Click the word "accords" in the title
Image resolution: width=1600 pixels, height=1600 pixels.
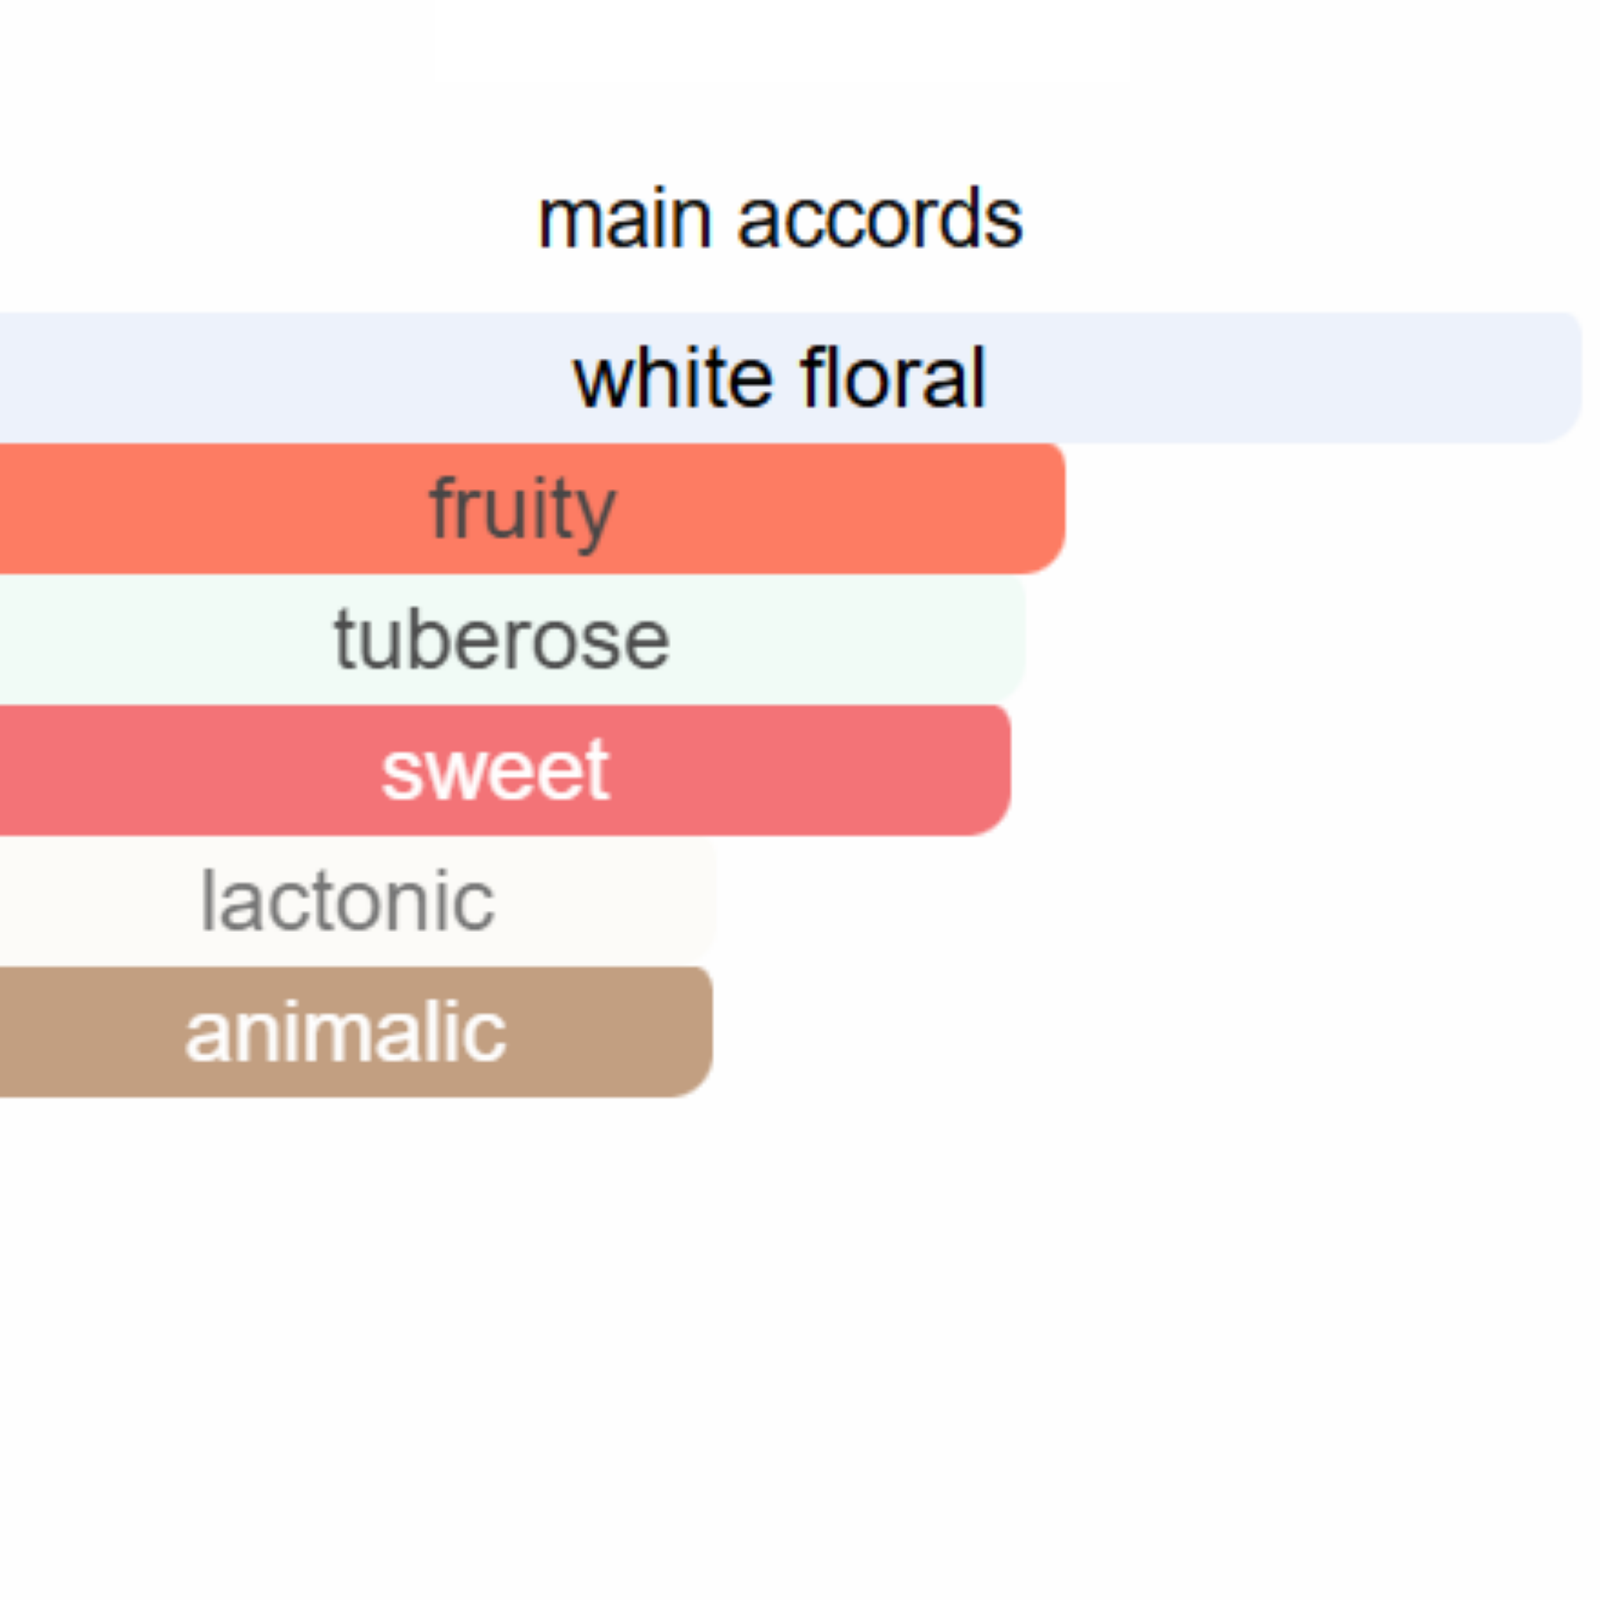pyautogui.click(x=880, y=218)
